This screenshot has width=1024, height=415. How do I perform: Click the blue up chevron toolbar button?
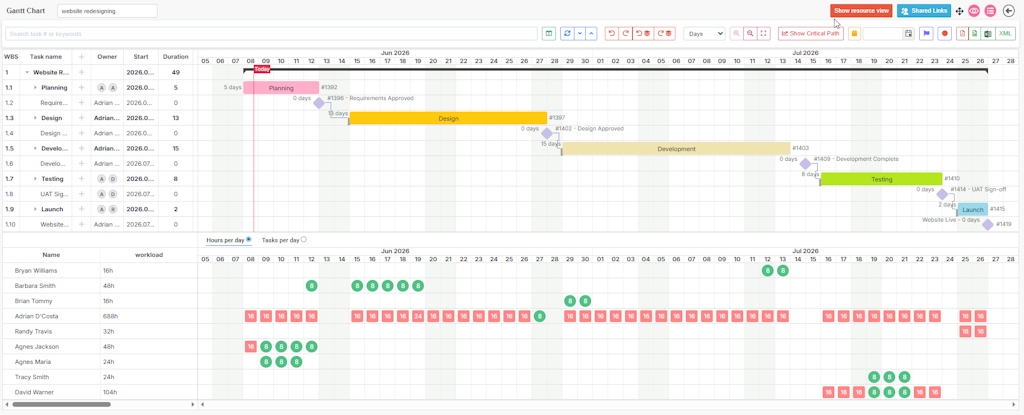point(592,33)
